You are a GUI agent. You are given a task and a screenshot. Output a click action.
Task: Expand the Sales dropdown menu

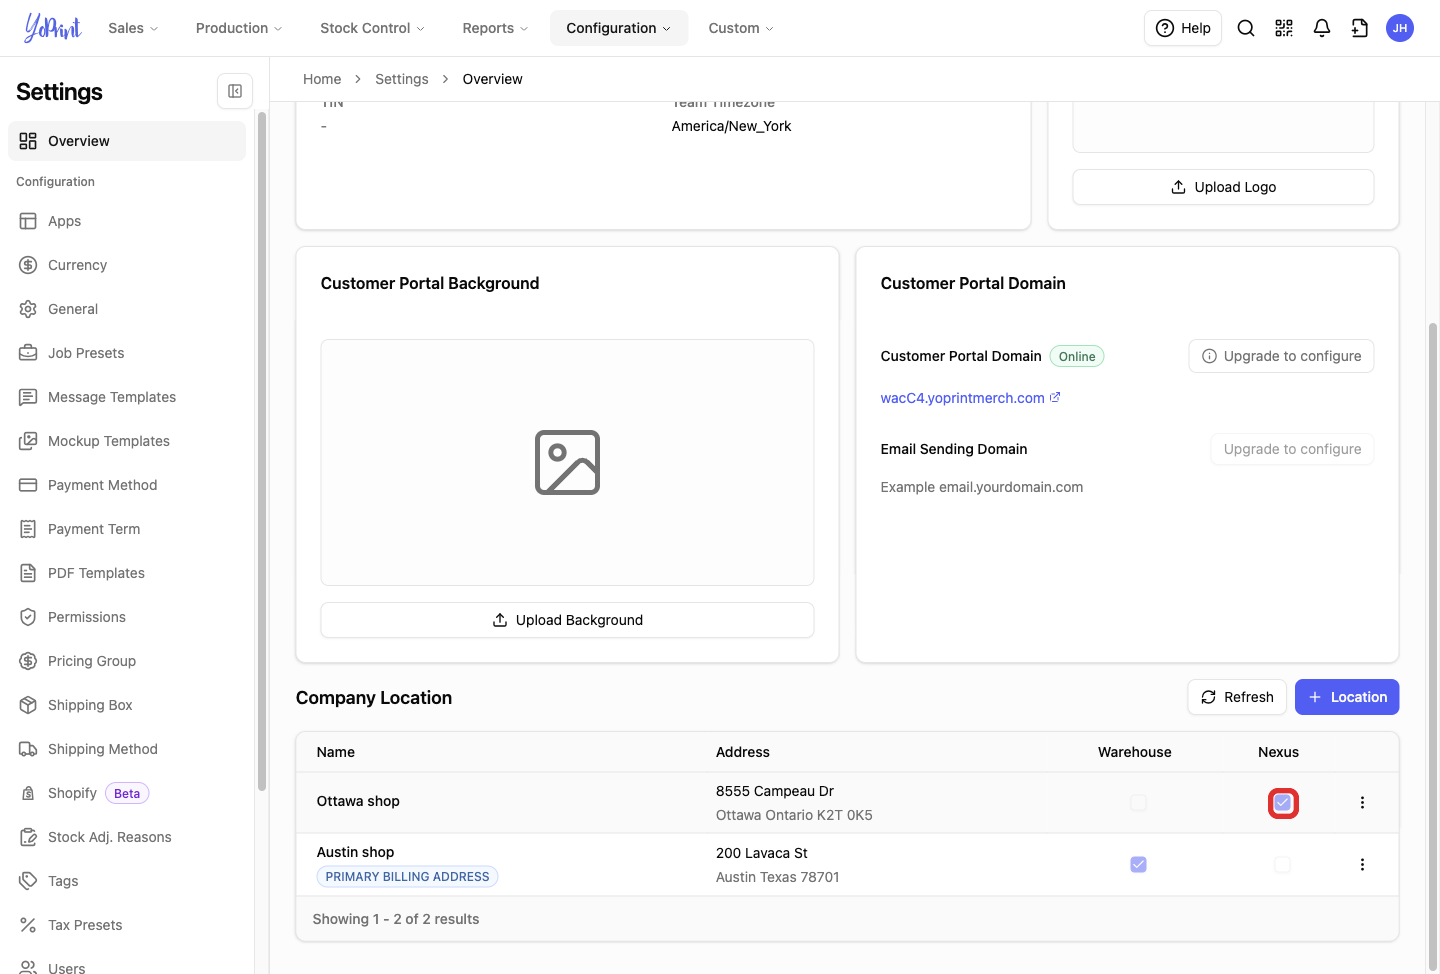point(133,28)
